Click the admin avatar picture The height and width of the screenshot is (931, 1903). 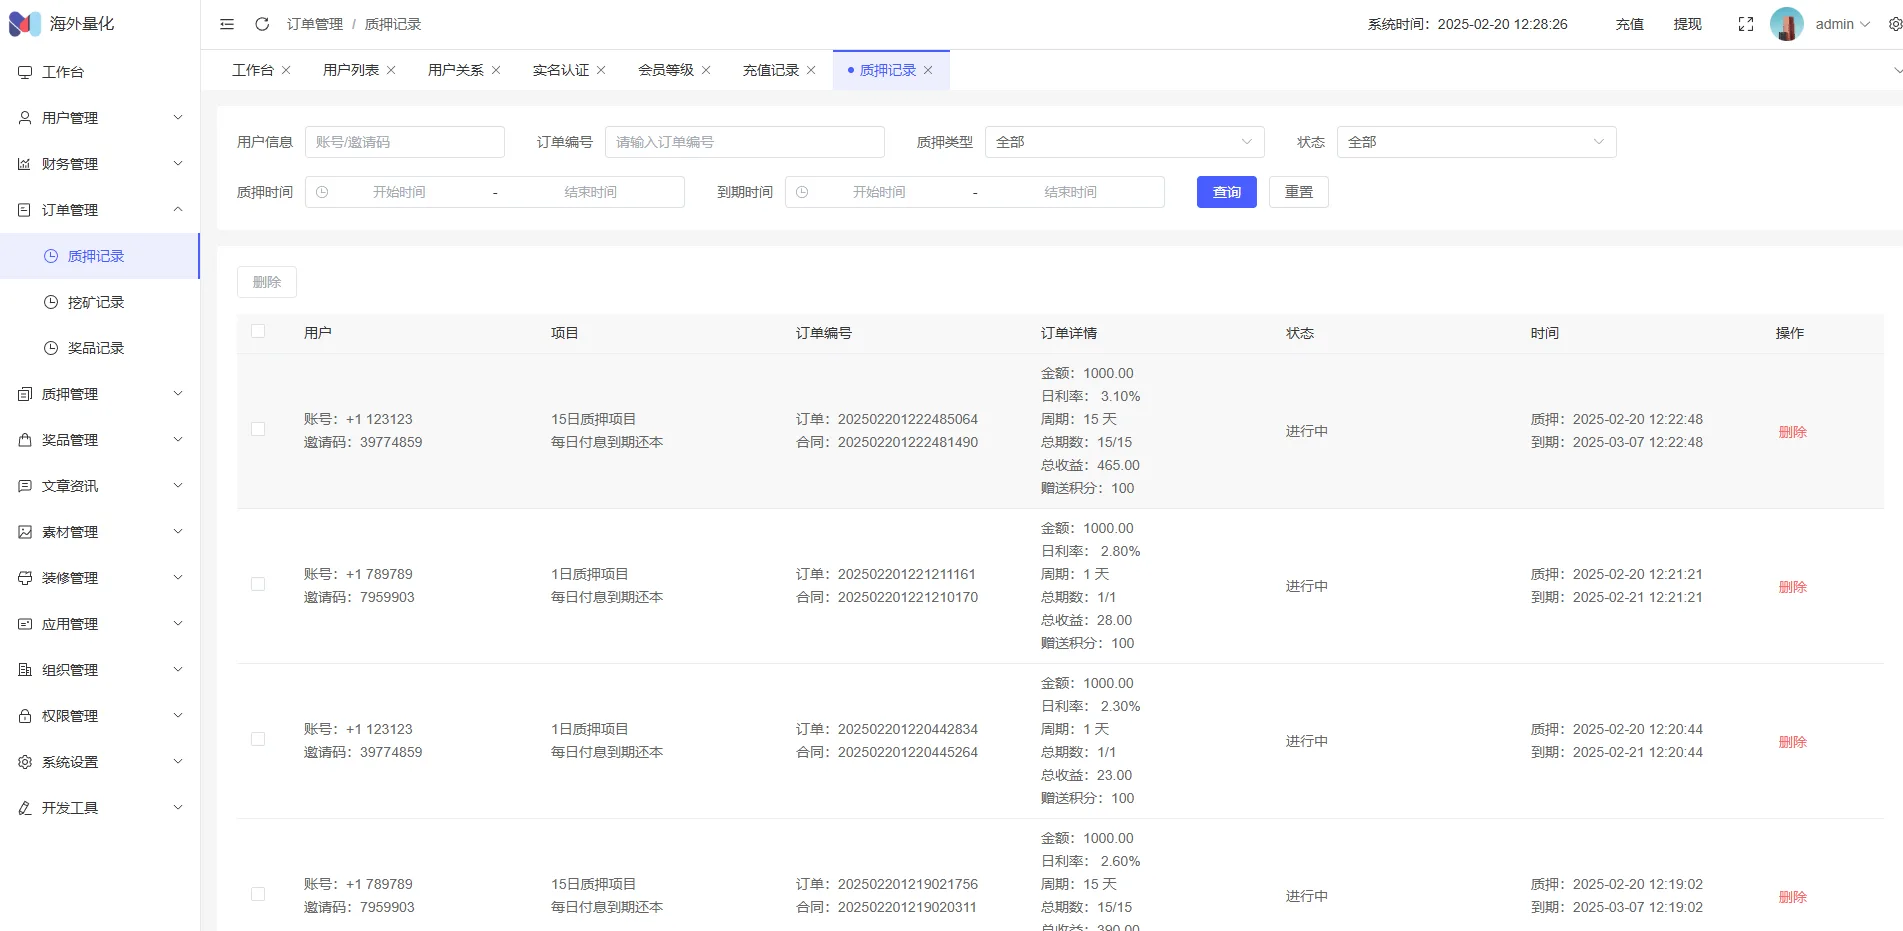[x=1786, y=24]
